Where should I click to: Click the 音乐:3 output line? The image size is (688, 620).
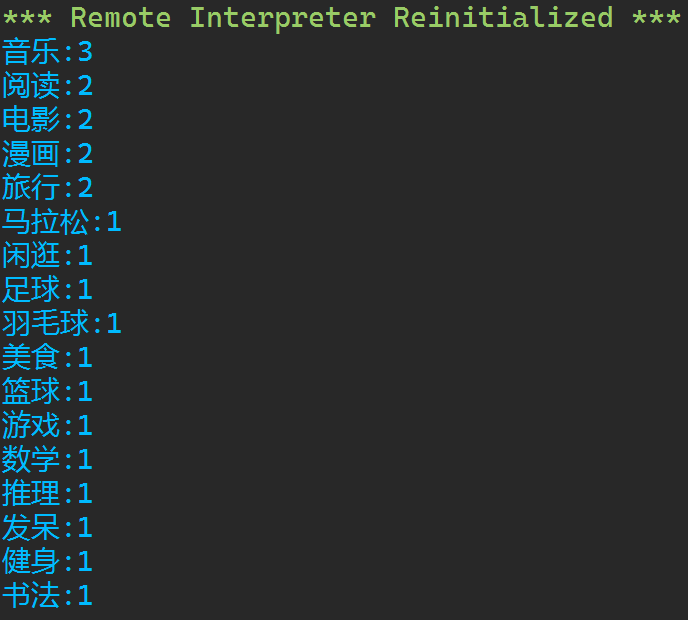click(x=47, y=52)
